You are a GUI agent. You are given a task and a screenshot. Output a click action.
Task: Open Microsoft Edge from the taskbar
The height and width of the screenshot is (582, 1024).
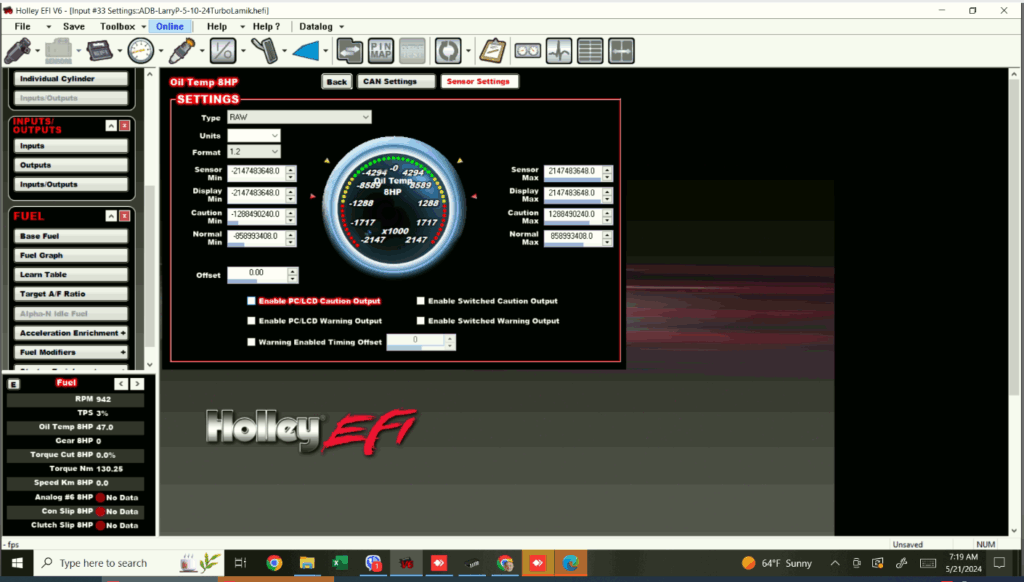(x=571, y=563)
